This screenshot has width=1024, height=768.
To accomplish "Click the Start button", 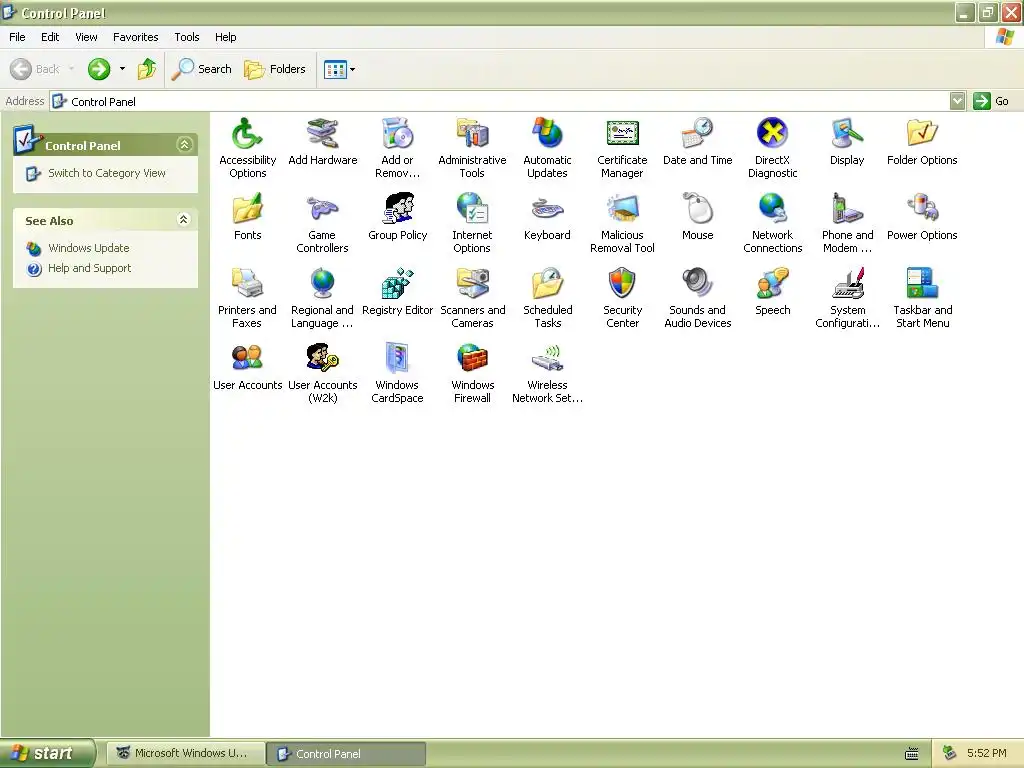I will click(47, 753).
